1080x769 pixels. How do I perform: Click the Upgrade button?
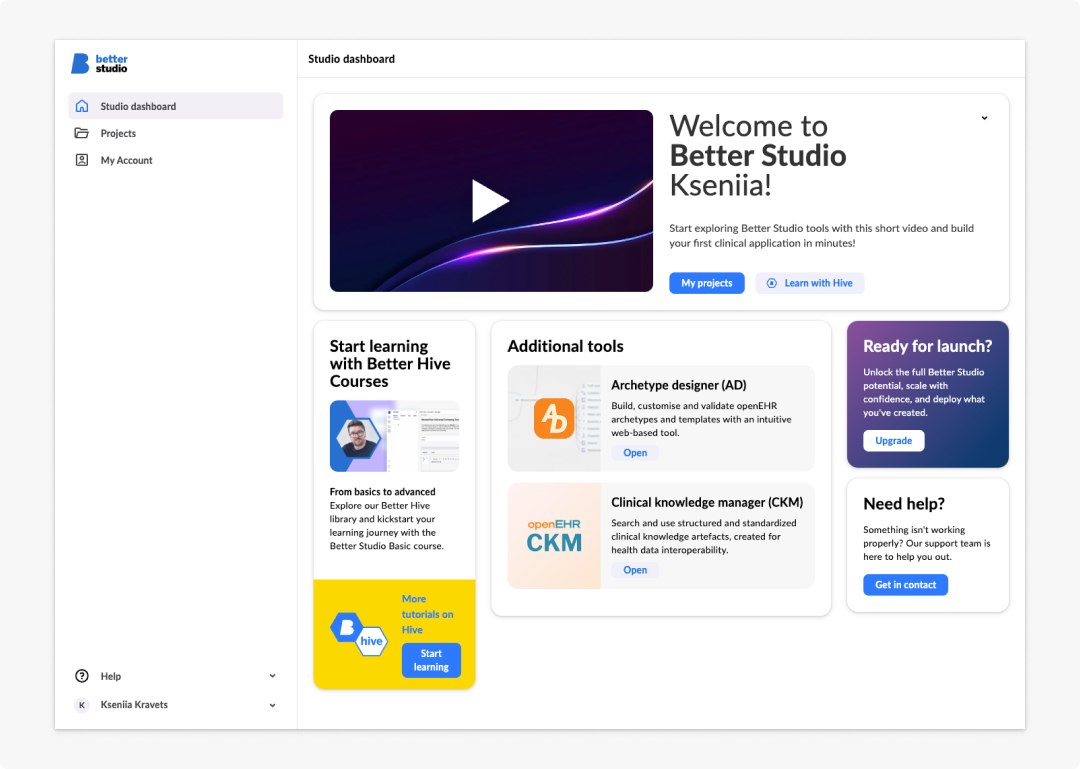(893, 440)
